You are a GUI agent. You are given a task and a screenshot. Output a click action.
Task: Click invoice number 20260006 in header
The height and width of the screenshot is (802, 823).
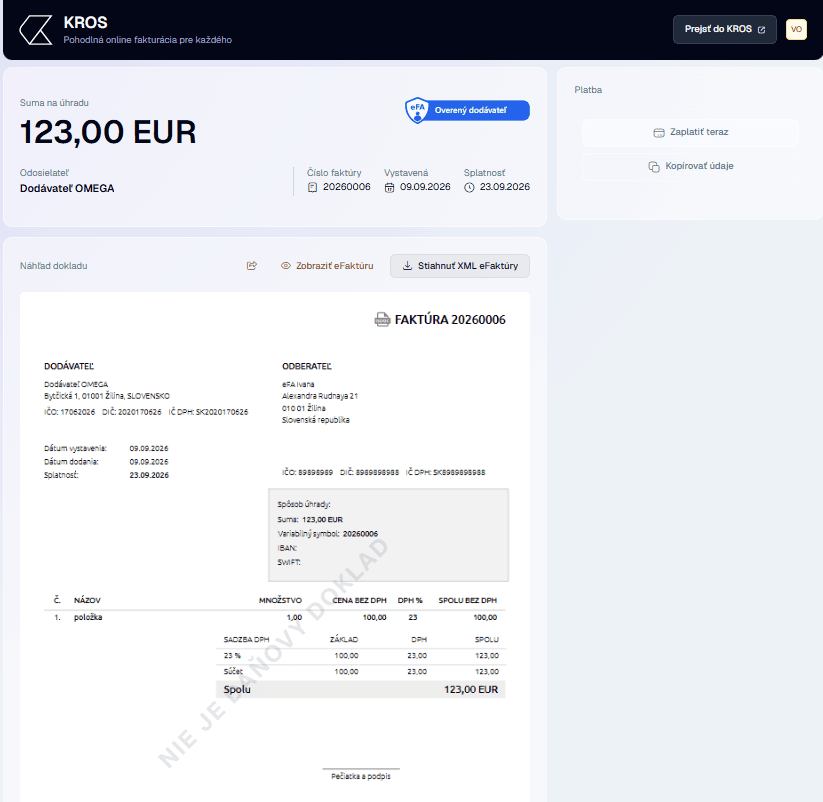point(346,187)
